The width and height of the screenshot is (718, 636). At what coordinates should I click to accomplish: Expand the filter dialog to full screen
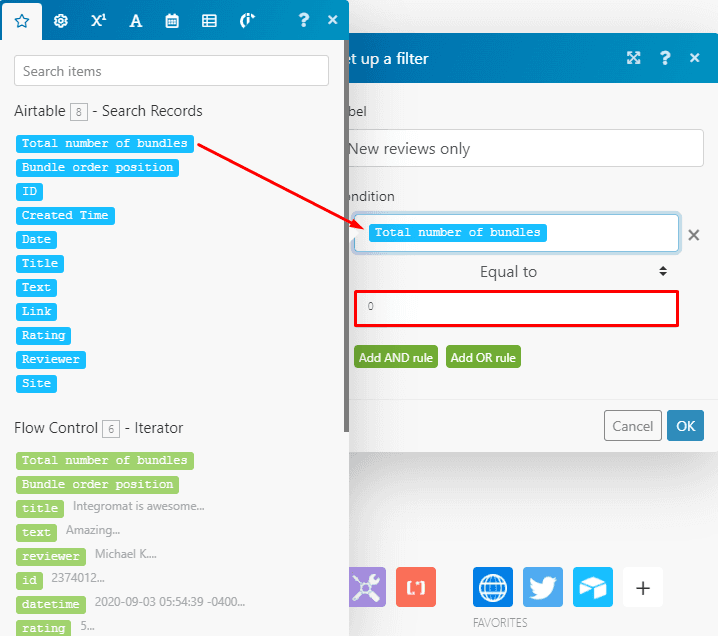[x=633, y=58]
